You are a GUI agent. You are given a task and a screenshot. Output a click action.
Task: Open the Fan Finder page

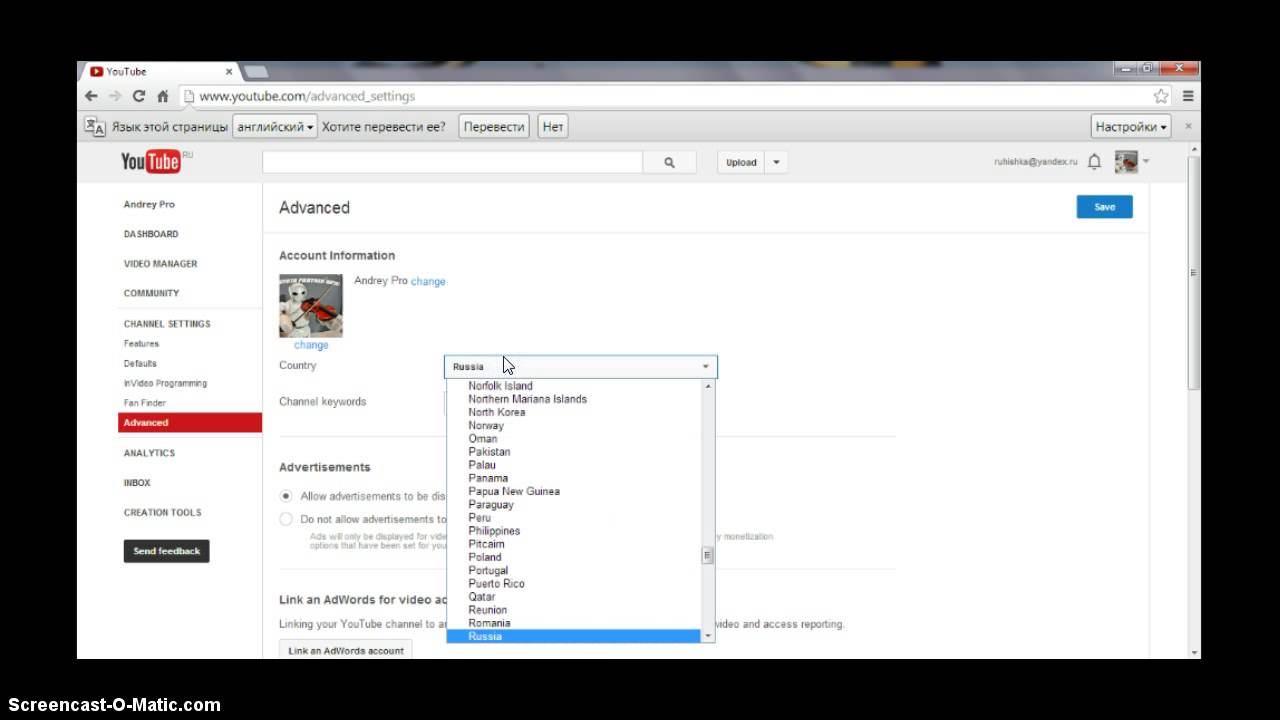(x=145, y=403)
